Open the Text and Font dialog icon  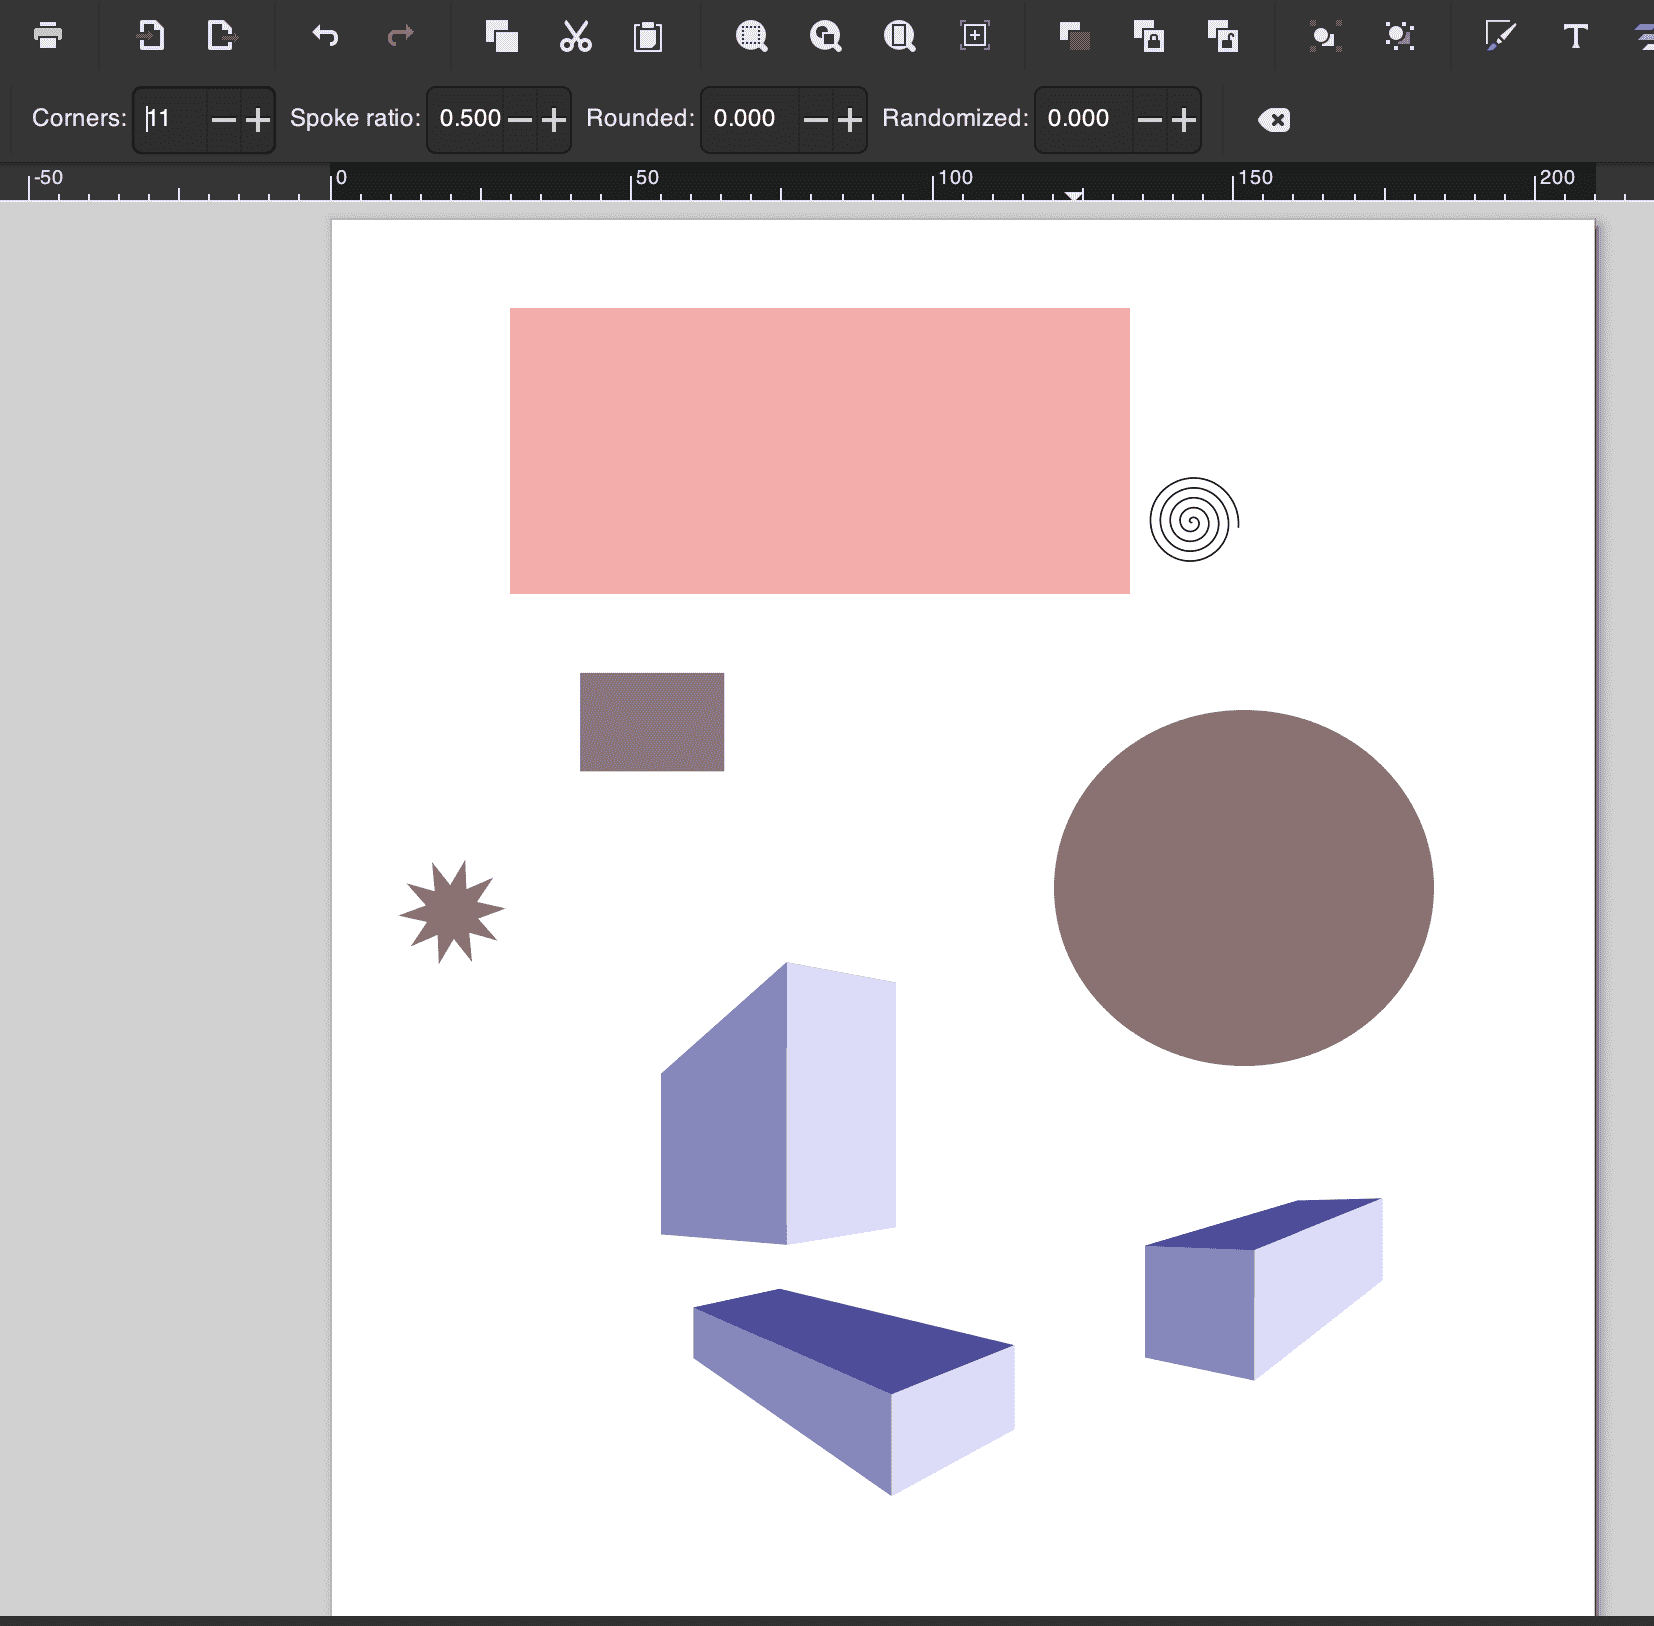[x=1575, y=36]
